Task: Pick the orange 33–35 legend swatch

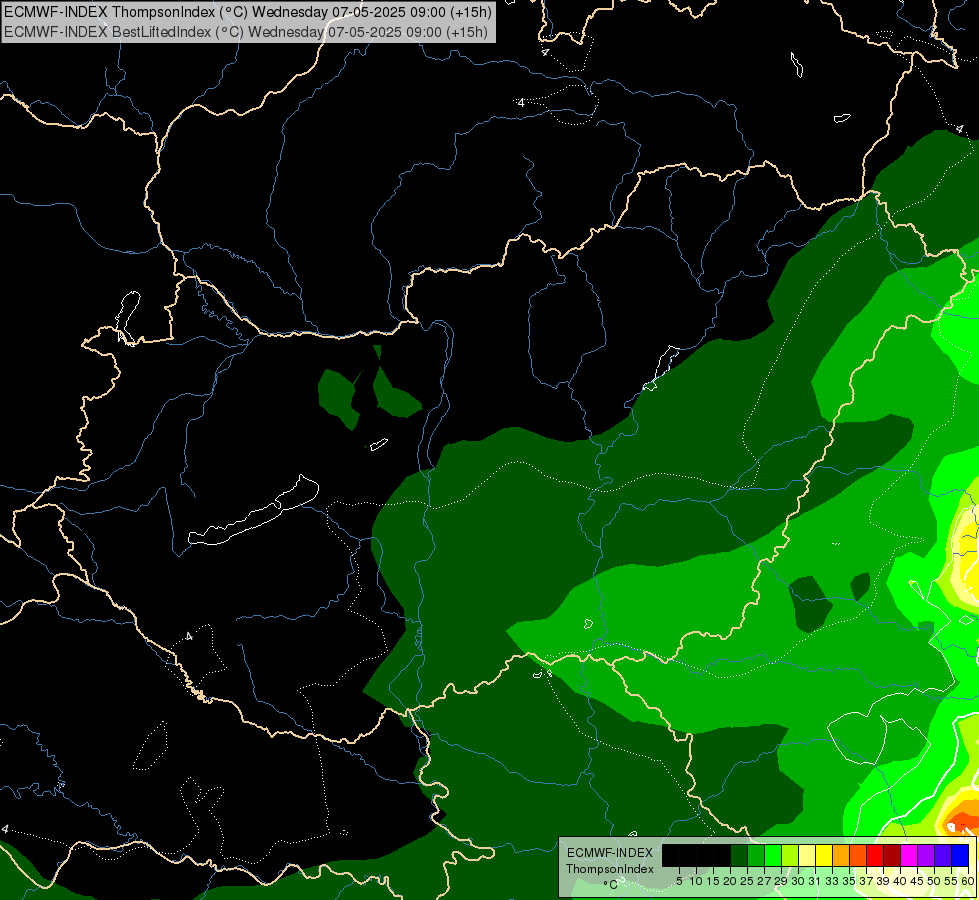Action: [841, 855]
